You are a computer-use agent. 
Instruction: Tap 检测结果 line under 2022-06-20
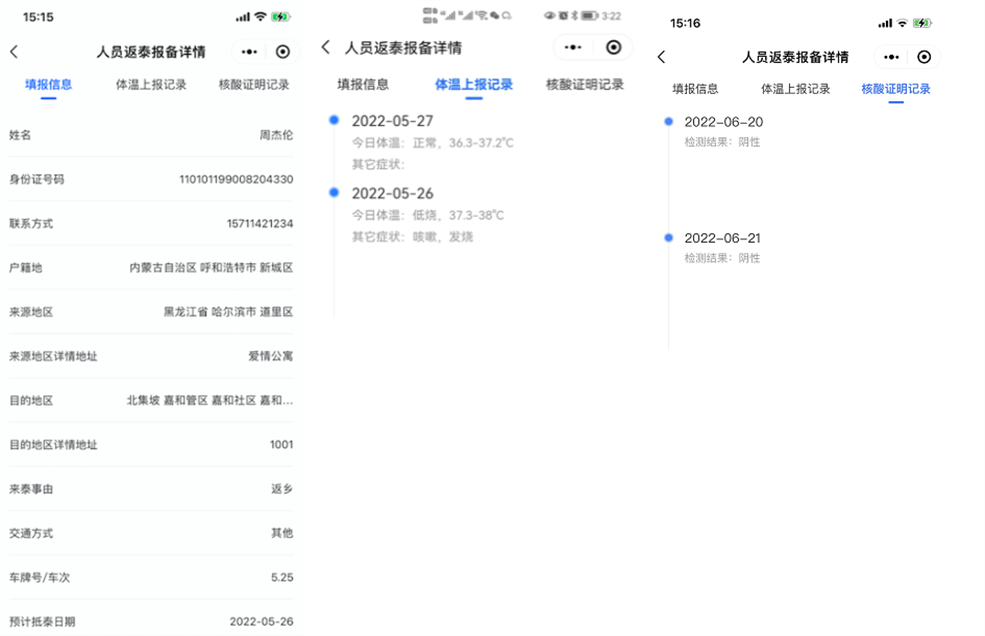coord(722,142)
